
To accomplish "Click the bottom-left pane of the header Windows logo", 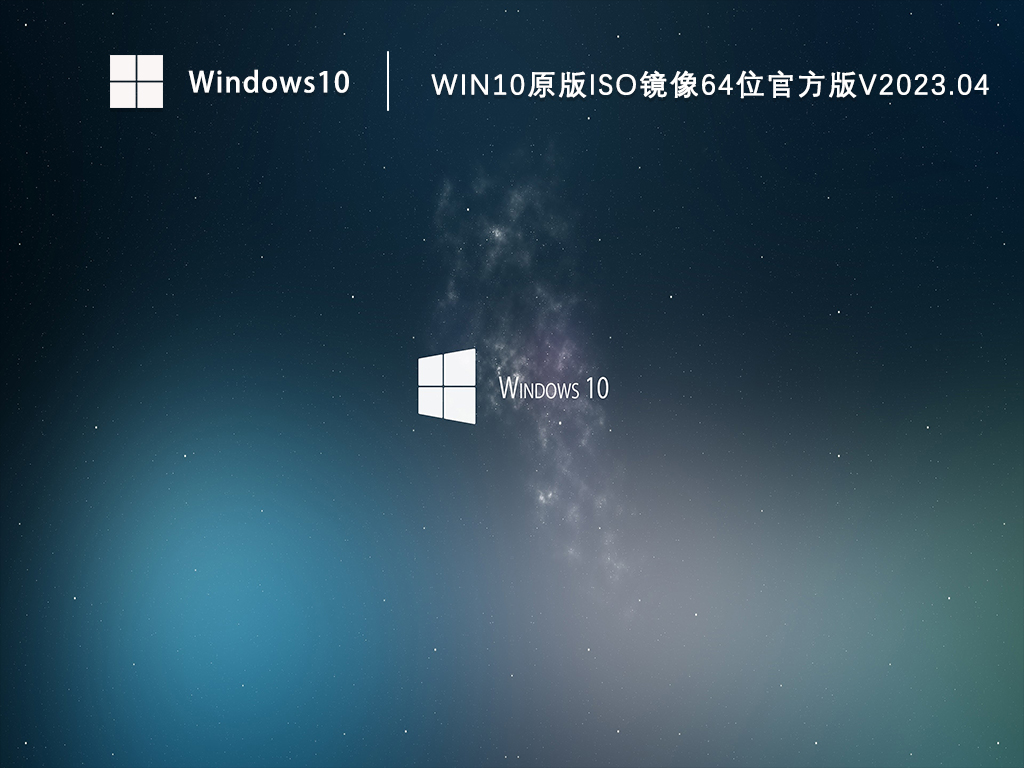I will tap(122, 95).
